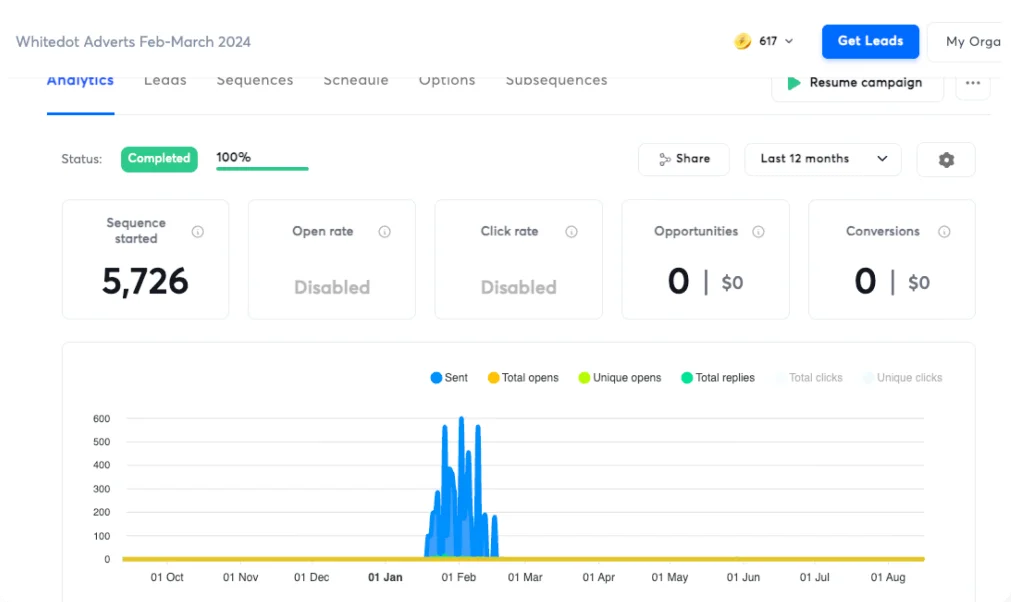Image resolution: width=1011 pixels, height=602 pixels.
Task: Click the Get Leads button
Action: (x=870, y=41)
